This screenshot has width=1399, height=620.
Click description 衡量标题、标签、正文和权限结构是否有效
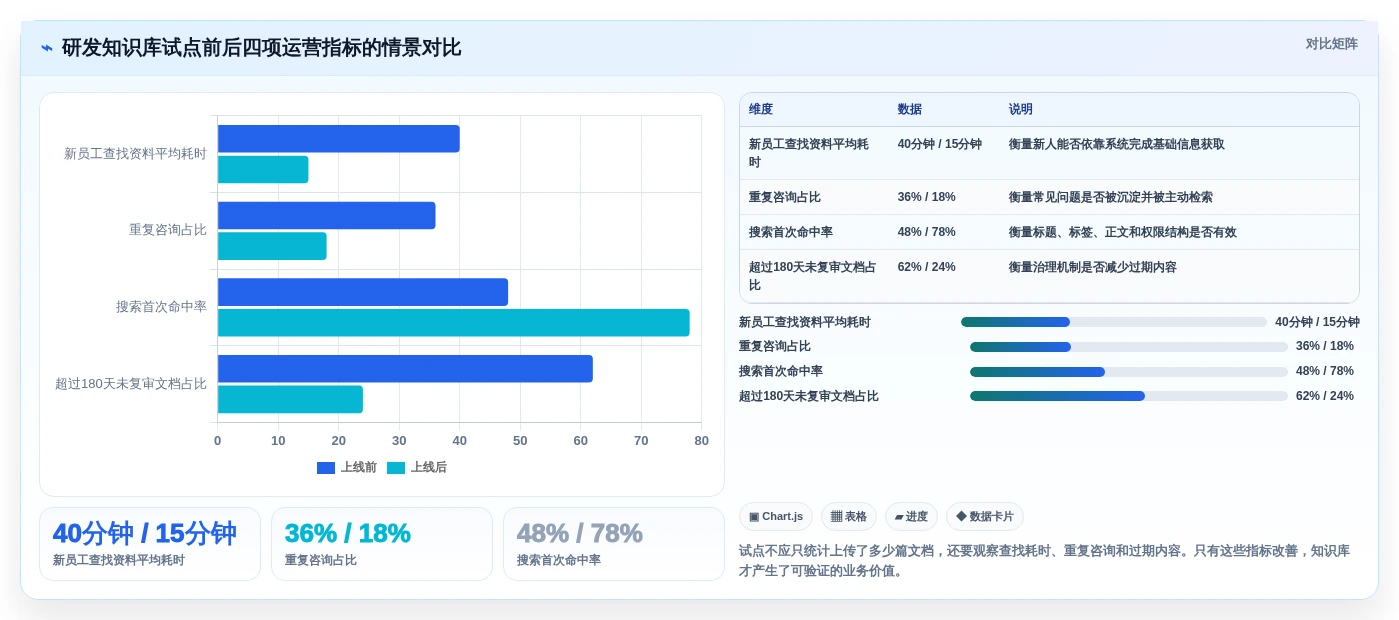pos(1123,232)
